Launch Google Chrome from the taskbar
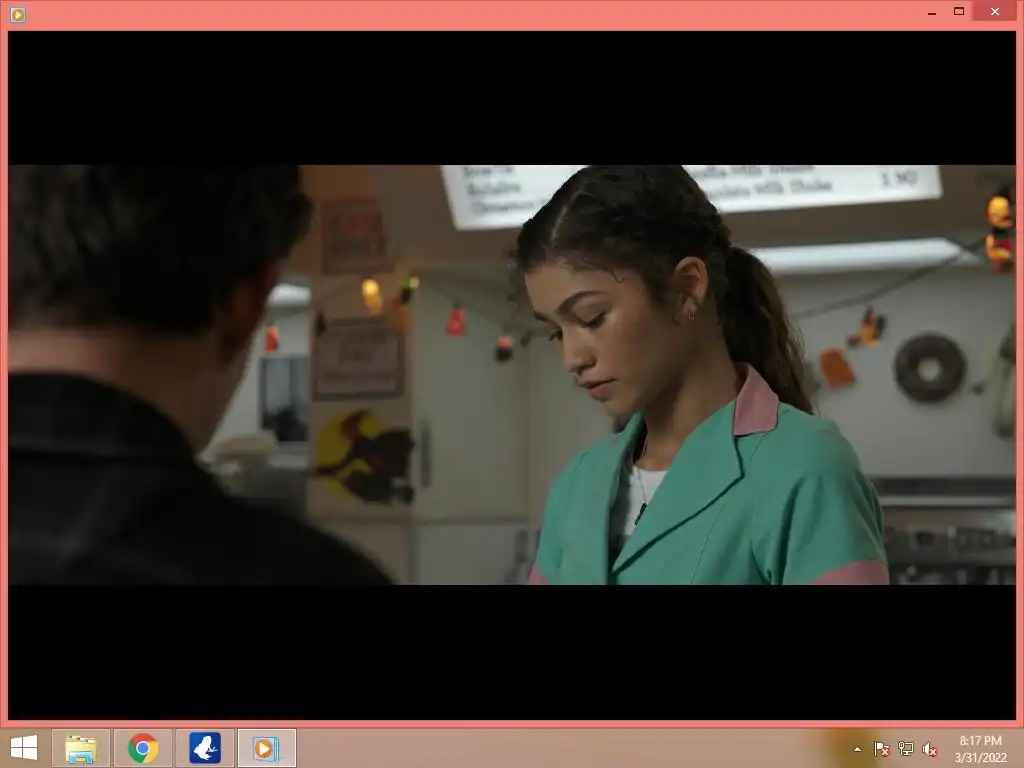 pyautogui.click(x=143, y=748)
